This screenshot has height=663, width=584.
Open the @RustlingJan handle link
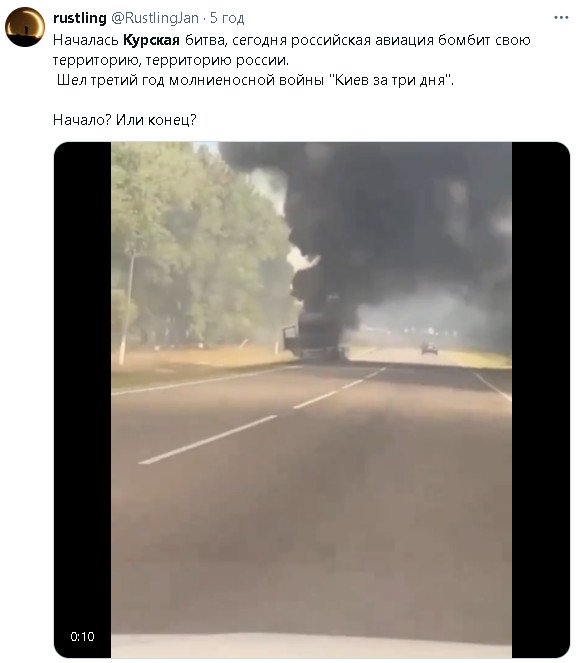coord(155,18)
